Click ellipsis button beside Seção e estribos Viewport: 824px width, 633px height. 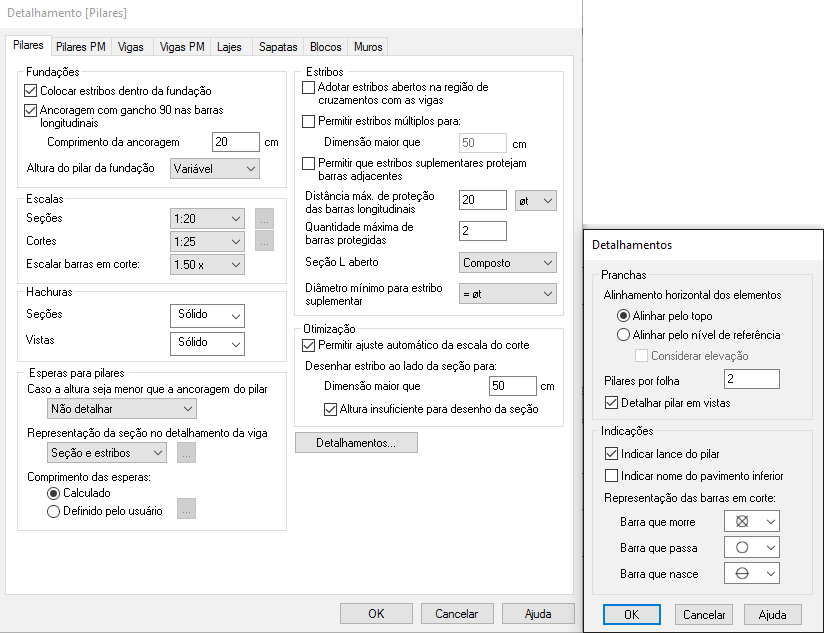186,453
